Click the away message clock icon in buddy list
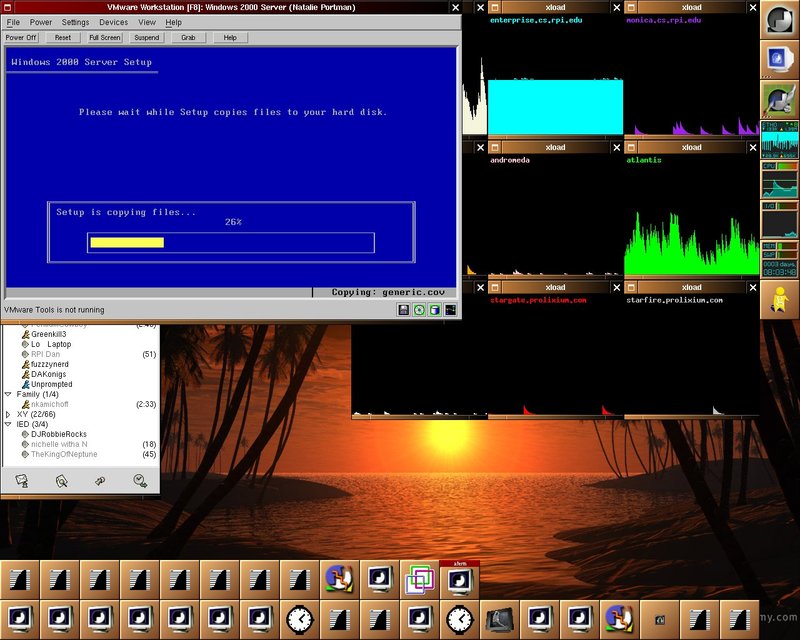Viewport: 800px width, 640px height. pos(138,481)
